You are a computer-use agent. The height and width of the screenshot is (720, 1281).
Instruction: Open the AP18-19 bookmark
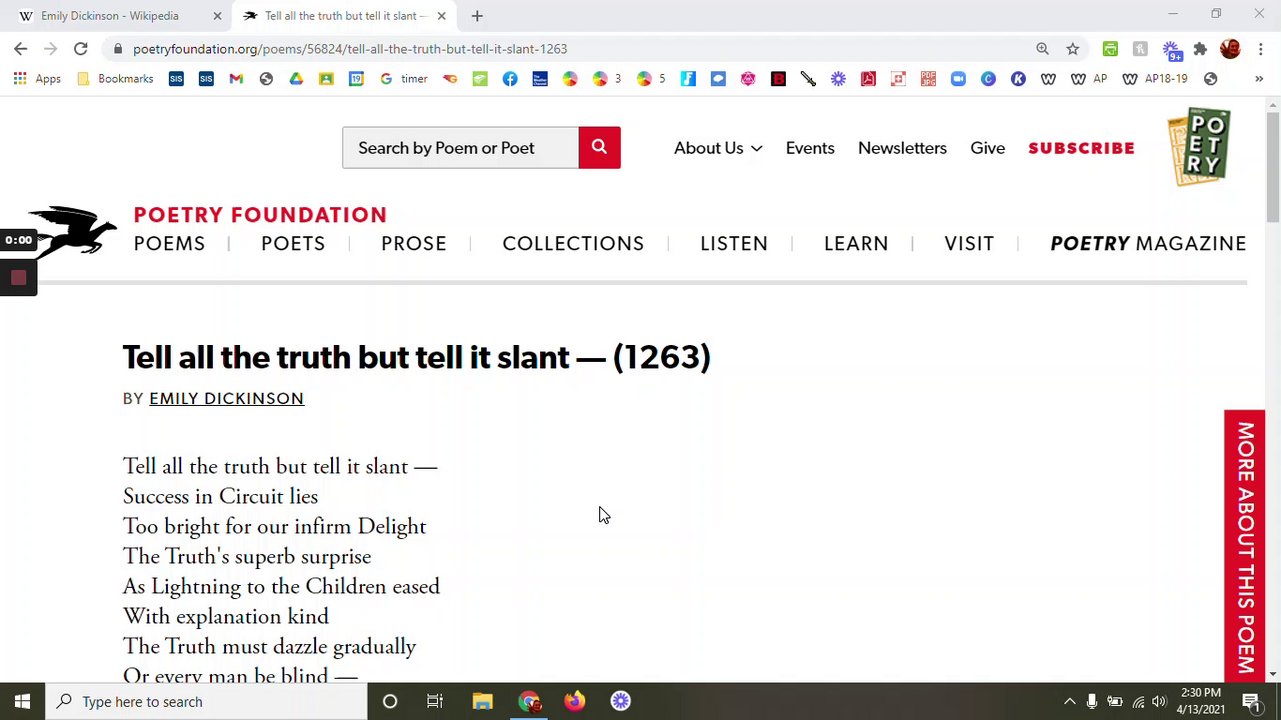coord(1156,79)
